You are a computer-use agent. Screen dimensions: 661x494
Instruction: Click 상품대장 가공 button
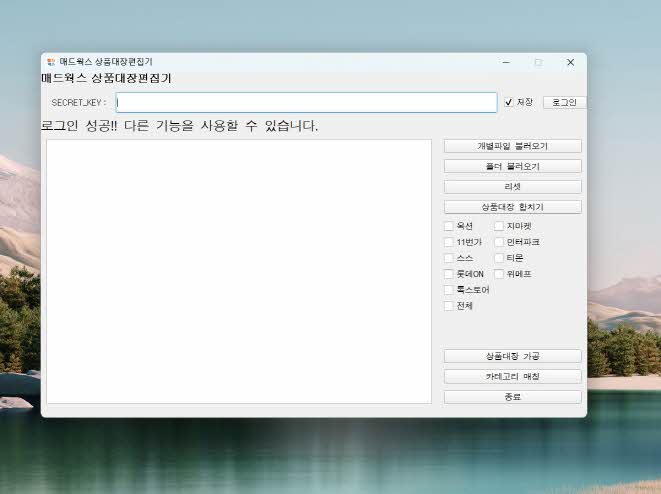[x=513, y=356]
